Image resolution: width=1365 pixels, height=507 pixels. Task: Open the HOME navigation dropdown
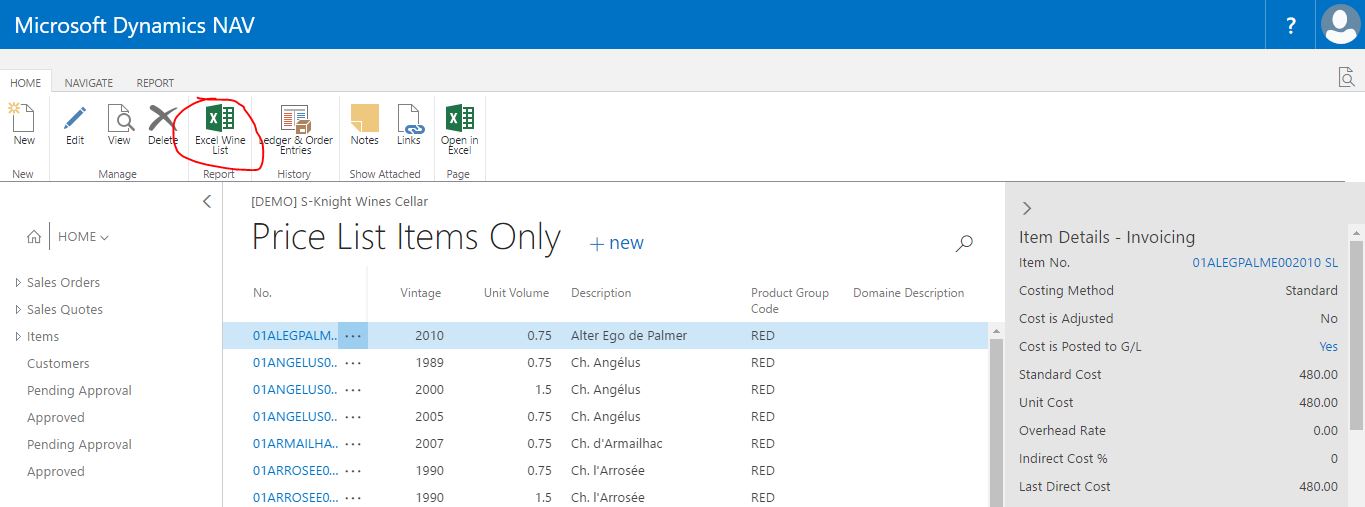tap(84, 237)
